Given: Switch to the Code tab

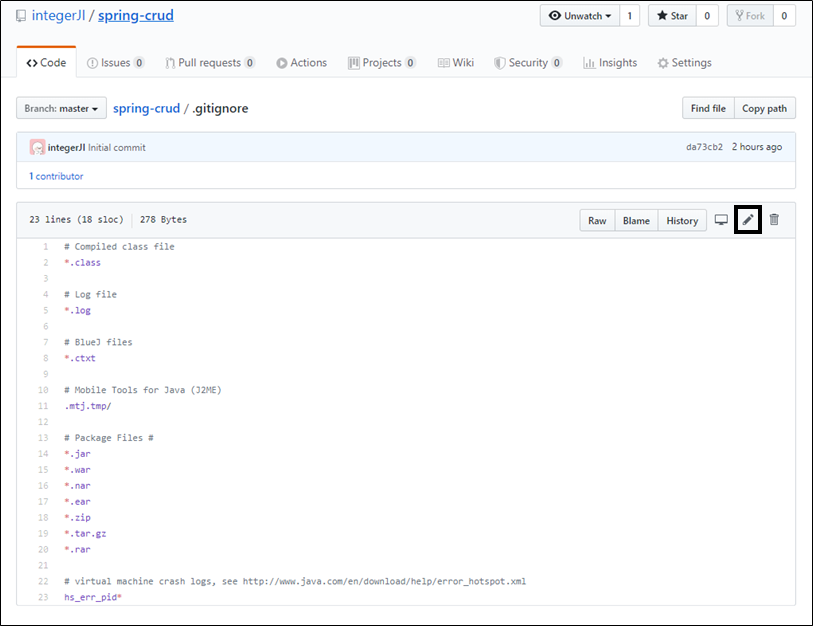Looking at the screenshot, I should click(46, 63).
